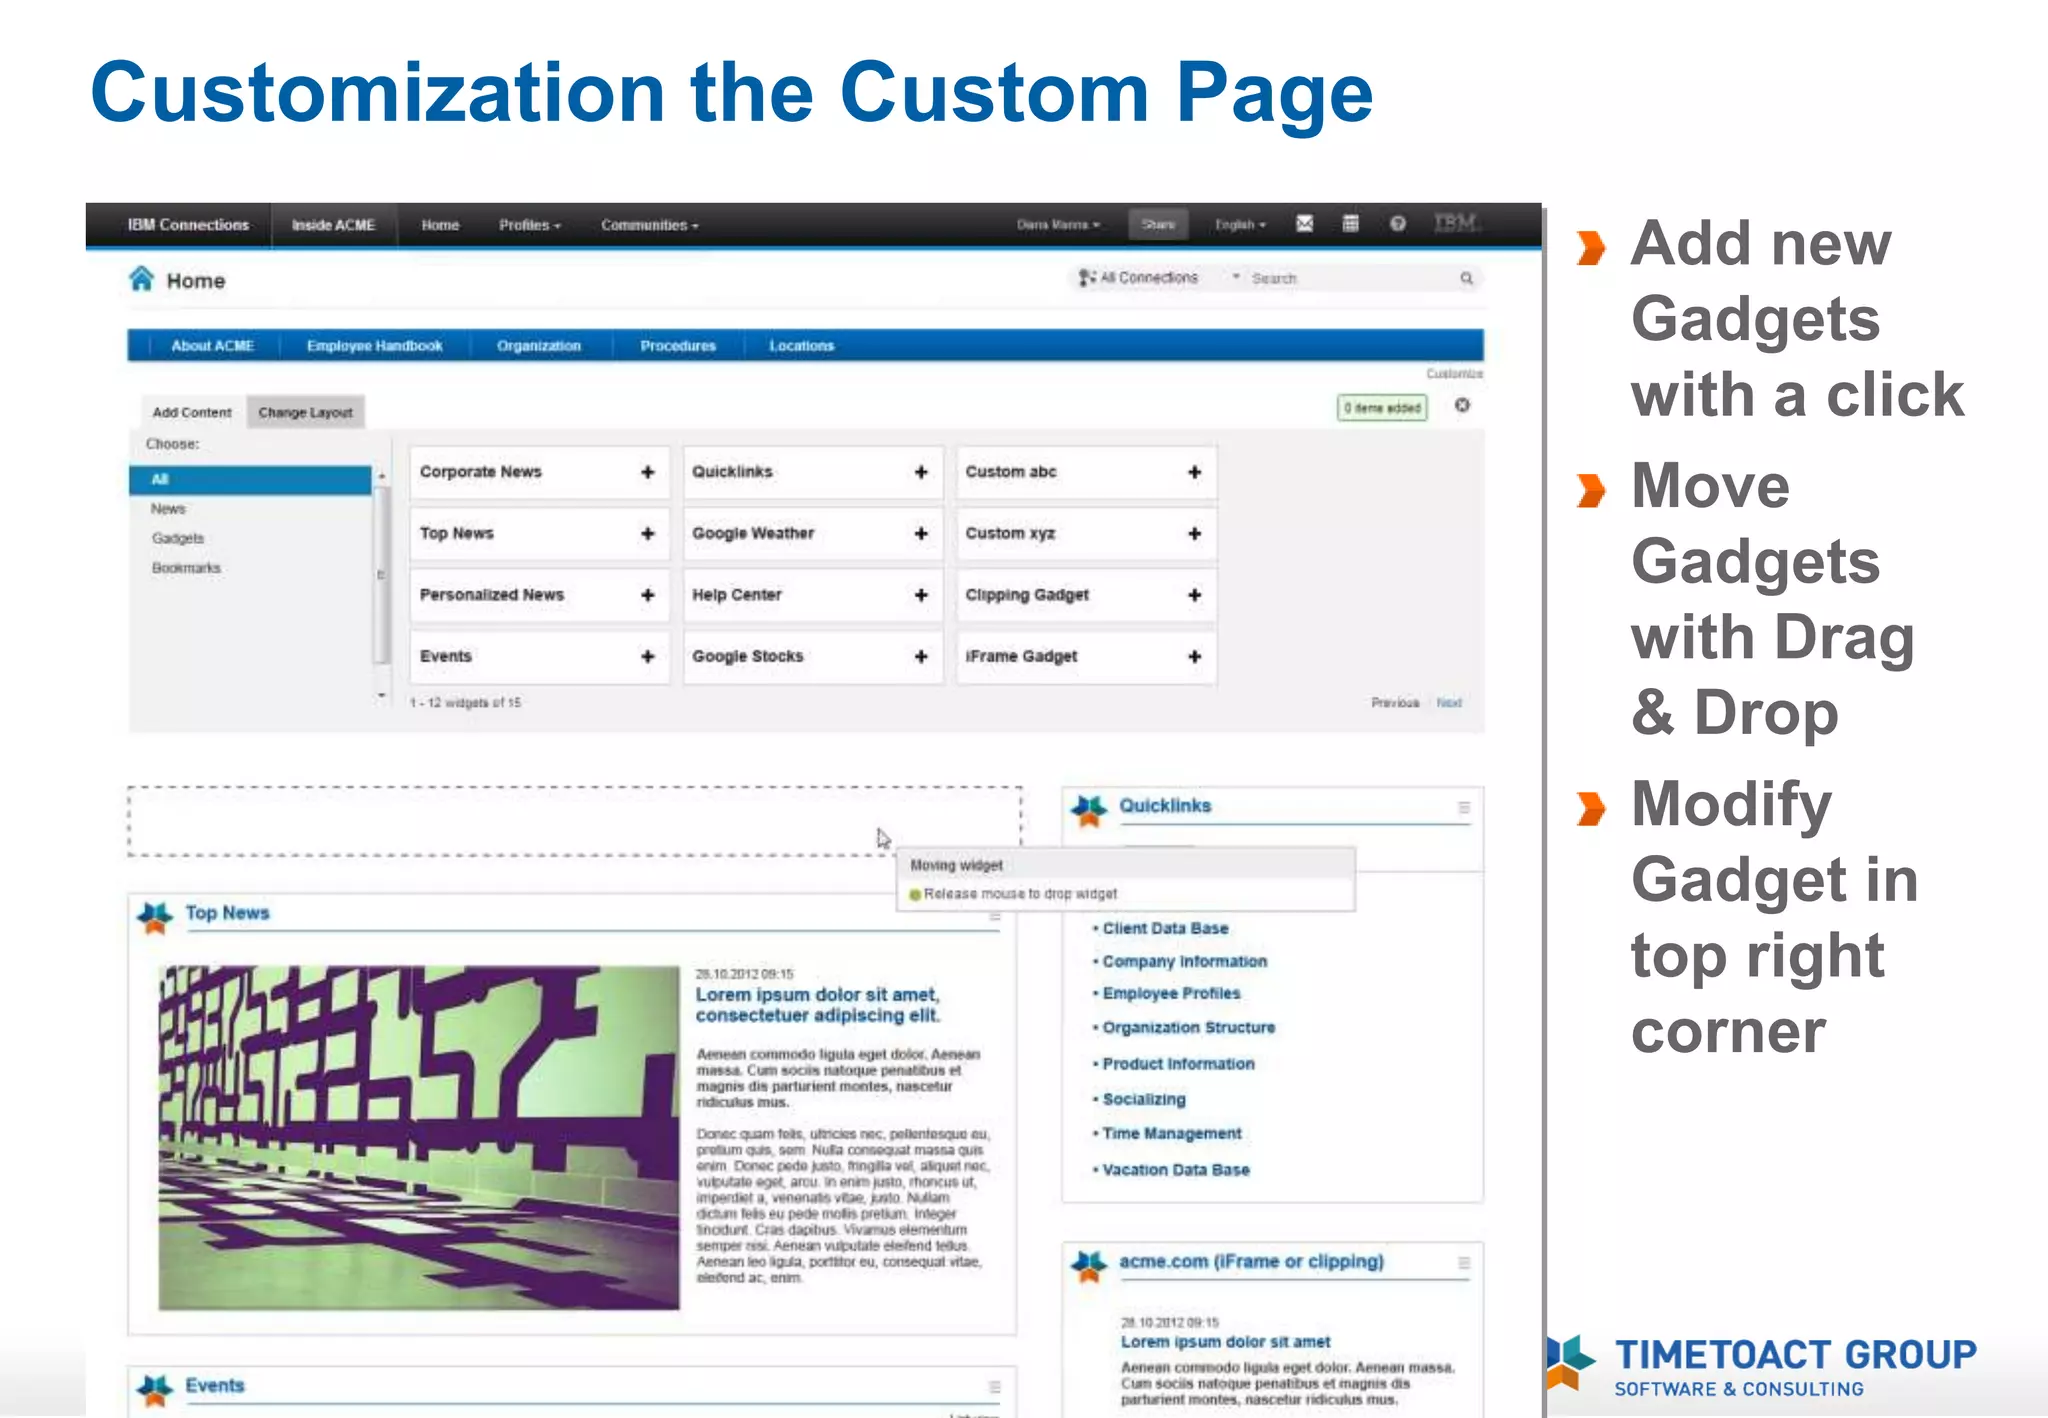
Task: Open the Quicklinks widget menu icon
Action: [x=1464, y=808]
